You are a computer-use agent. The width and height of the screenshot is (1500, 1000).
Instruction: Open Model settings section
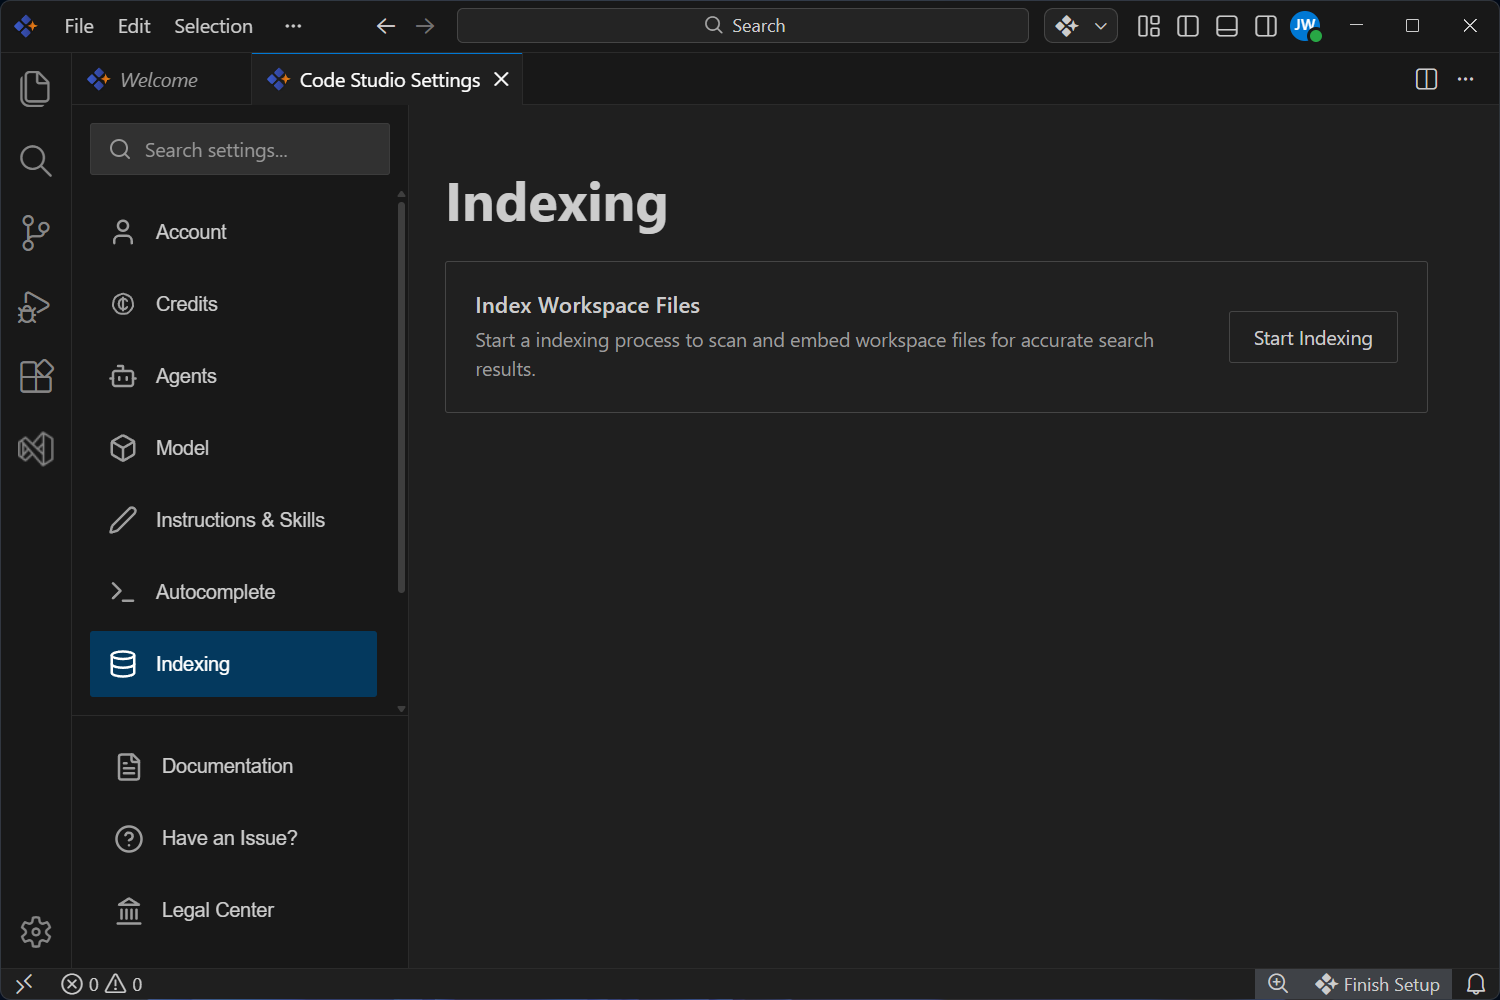pos(233,448)
